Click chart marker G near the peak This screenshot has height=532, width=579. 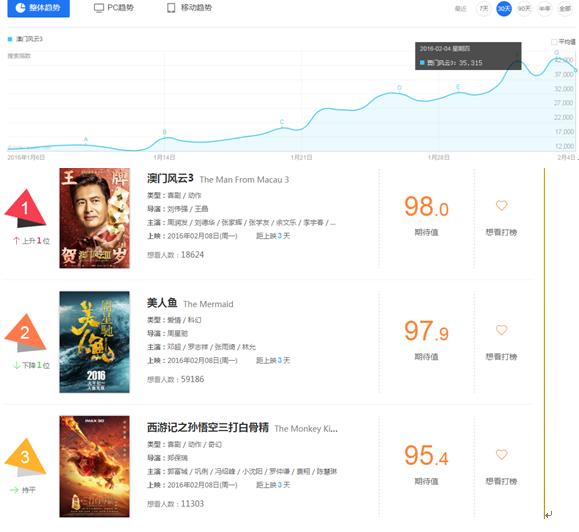click(x=556, y=52)
